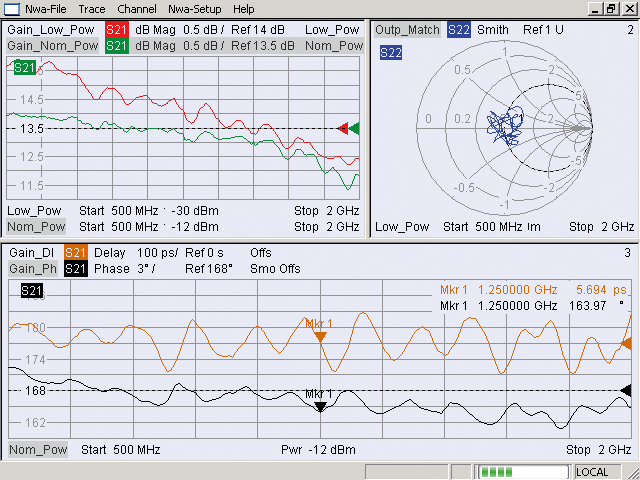640x480 pixels.
Task: Open the Nwa-Setup menu
Action: click(195, 9)
